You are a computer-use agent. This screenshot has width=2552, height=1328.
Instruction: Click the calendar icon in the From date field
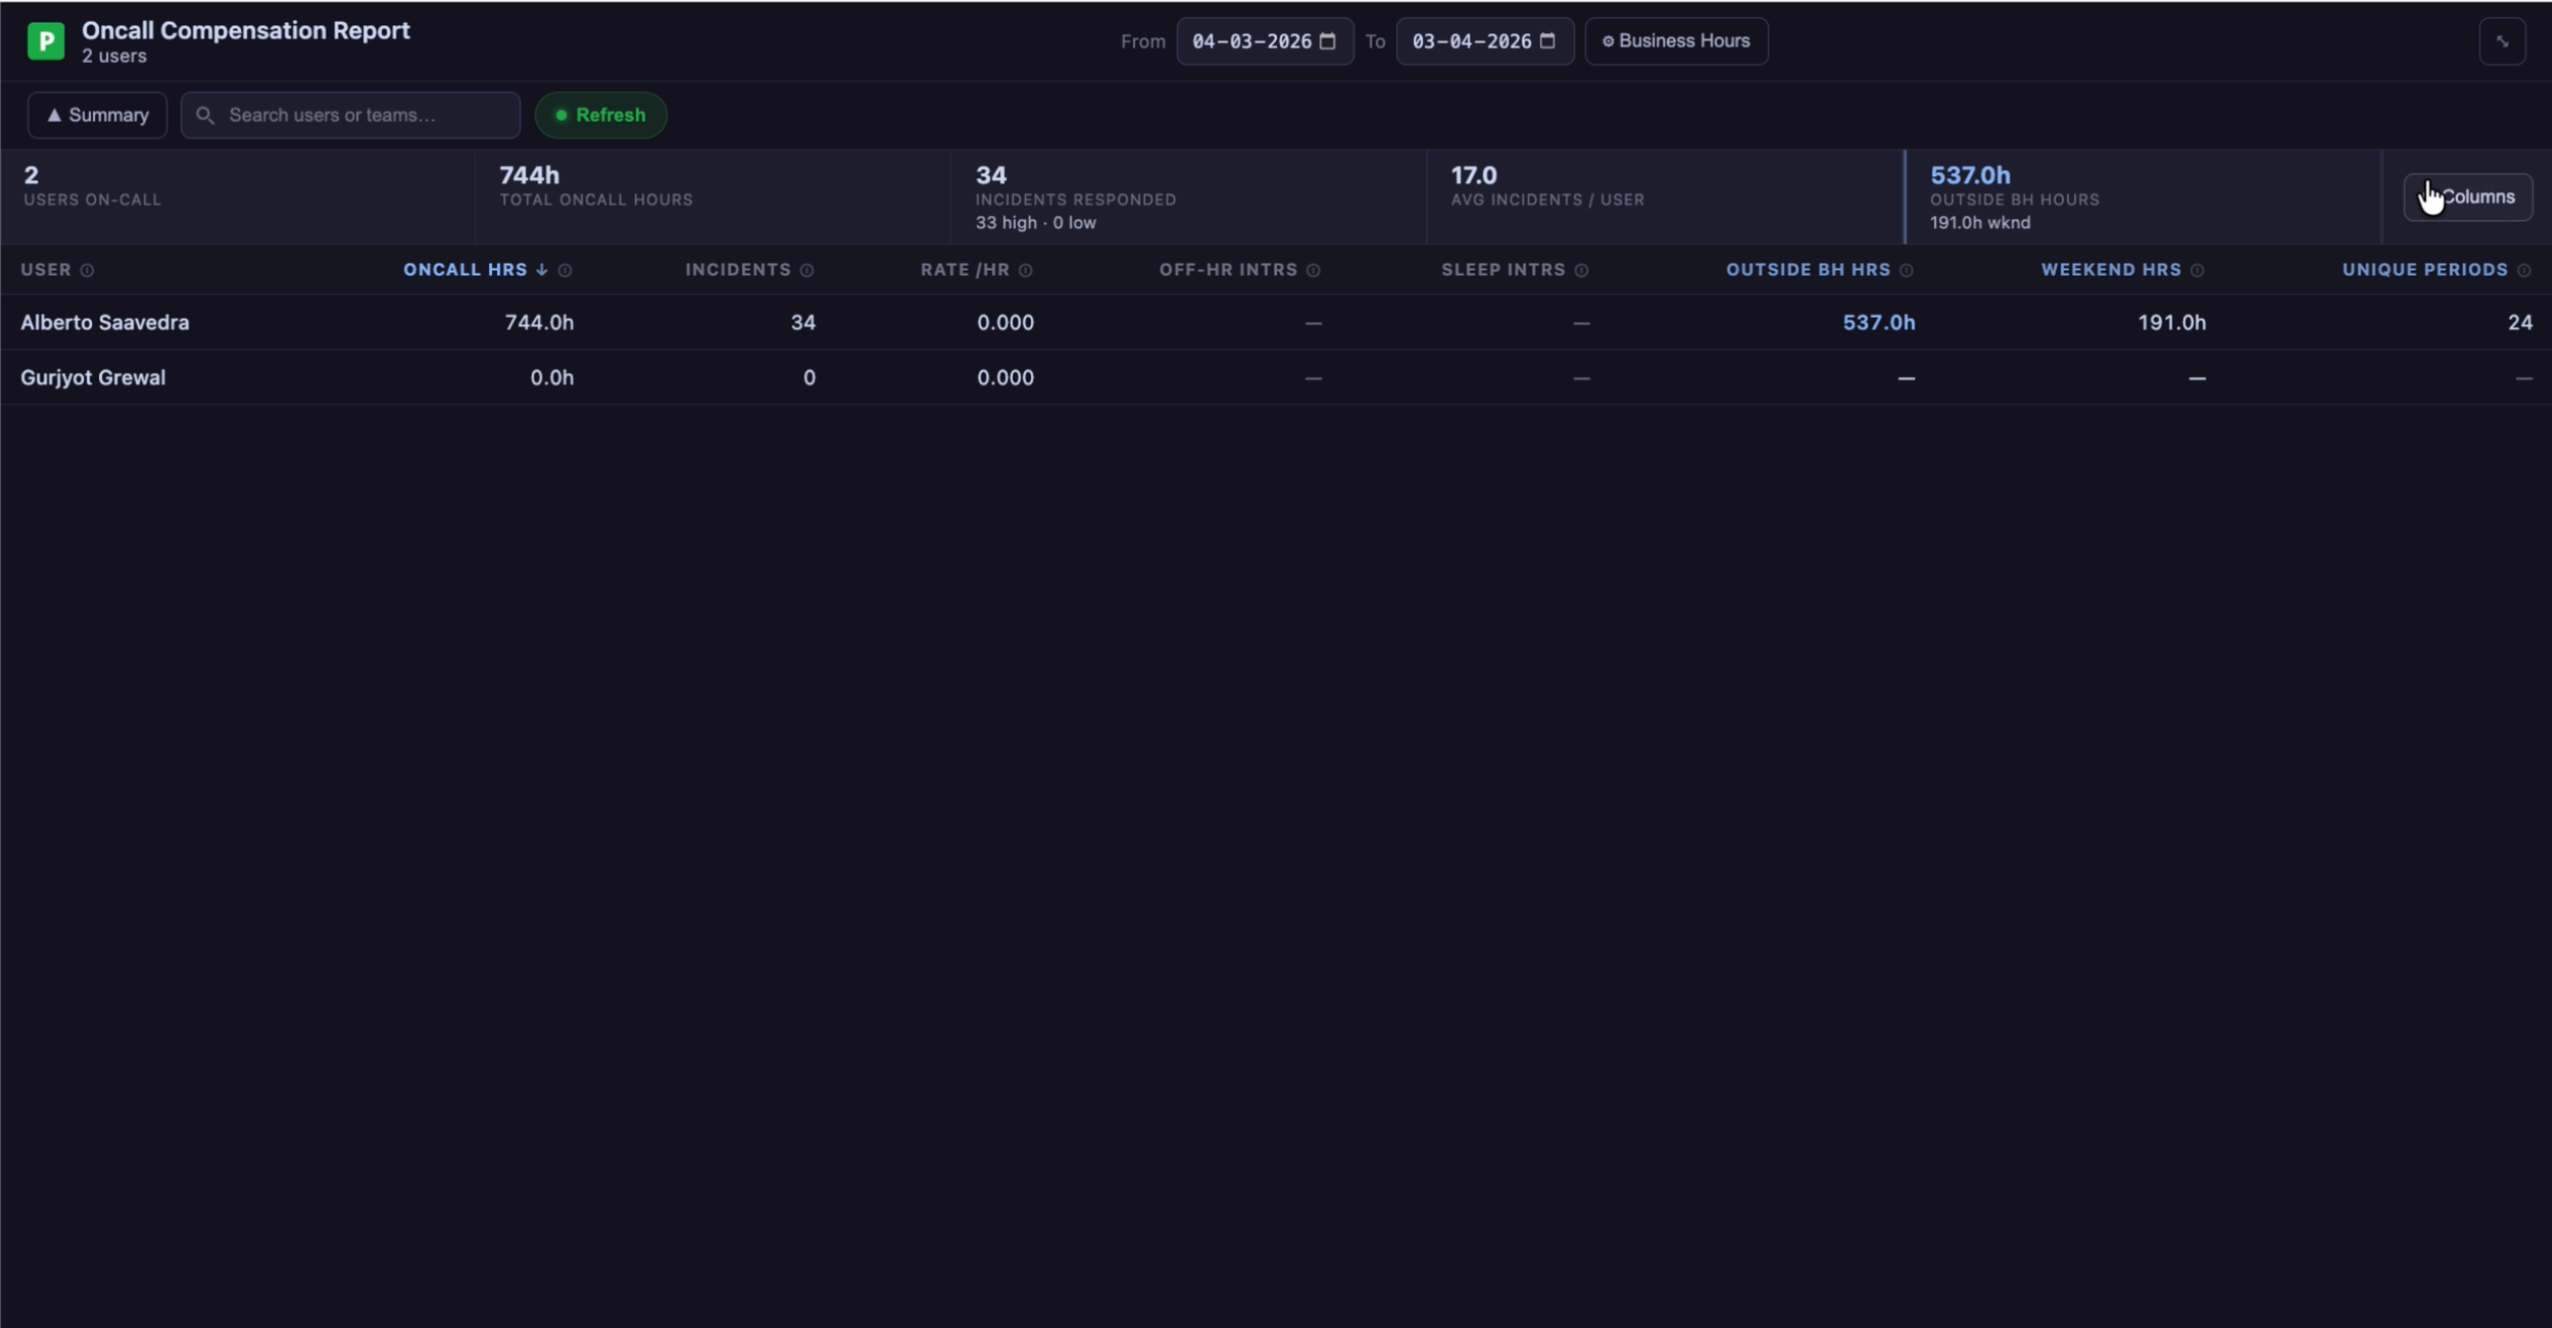(x=1326, y=41)
